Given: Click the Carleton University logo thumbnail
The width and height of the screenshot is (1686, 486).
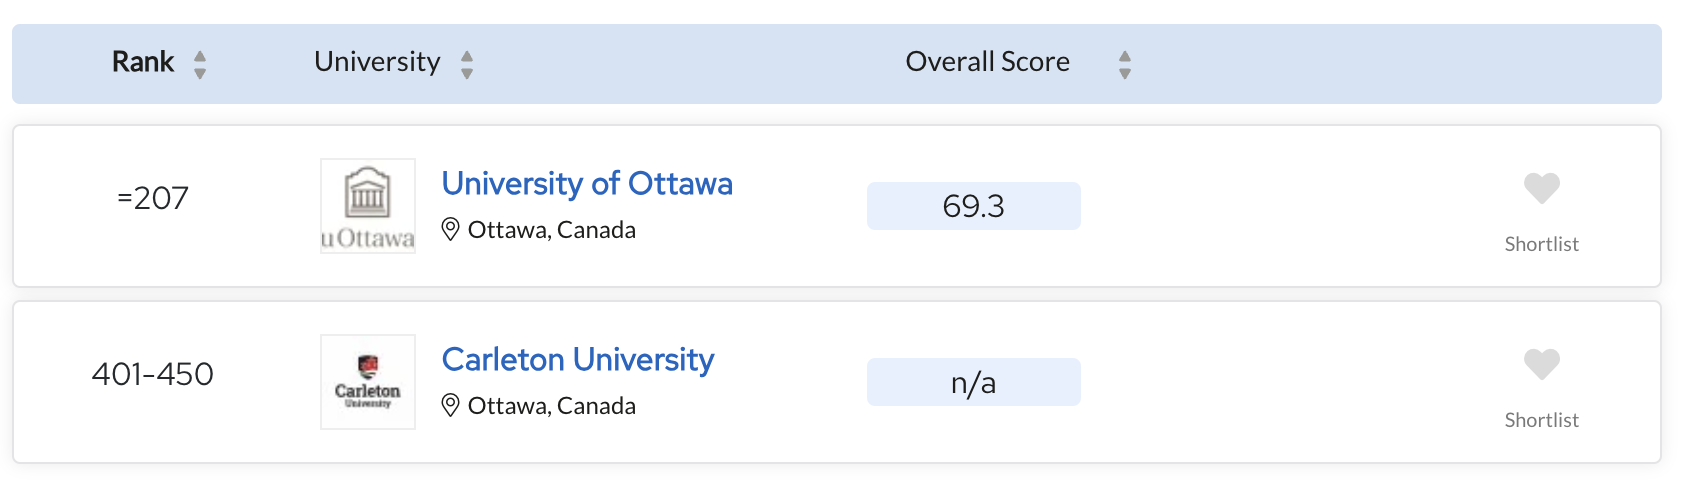Looking at the screenshot, I should click(x=368, y=382).
